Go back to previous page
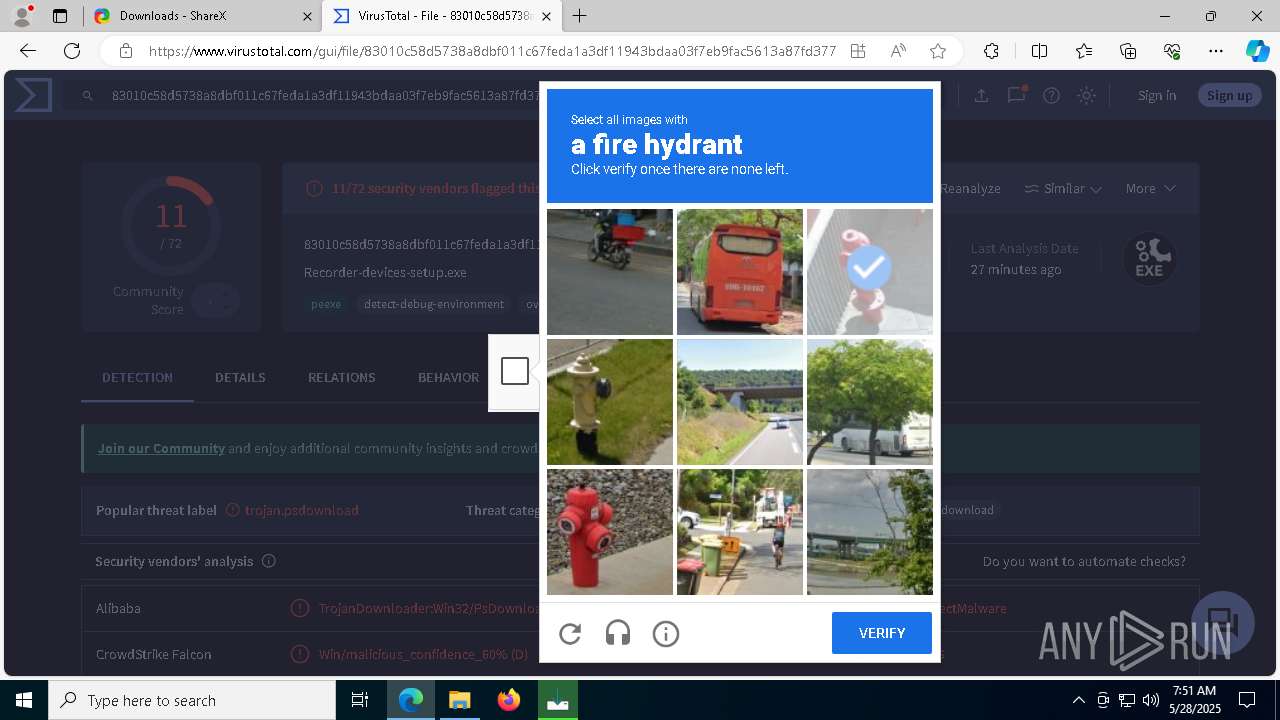 [x=28, y=51]
